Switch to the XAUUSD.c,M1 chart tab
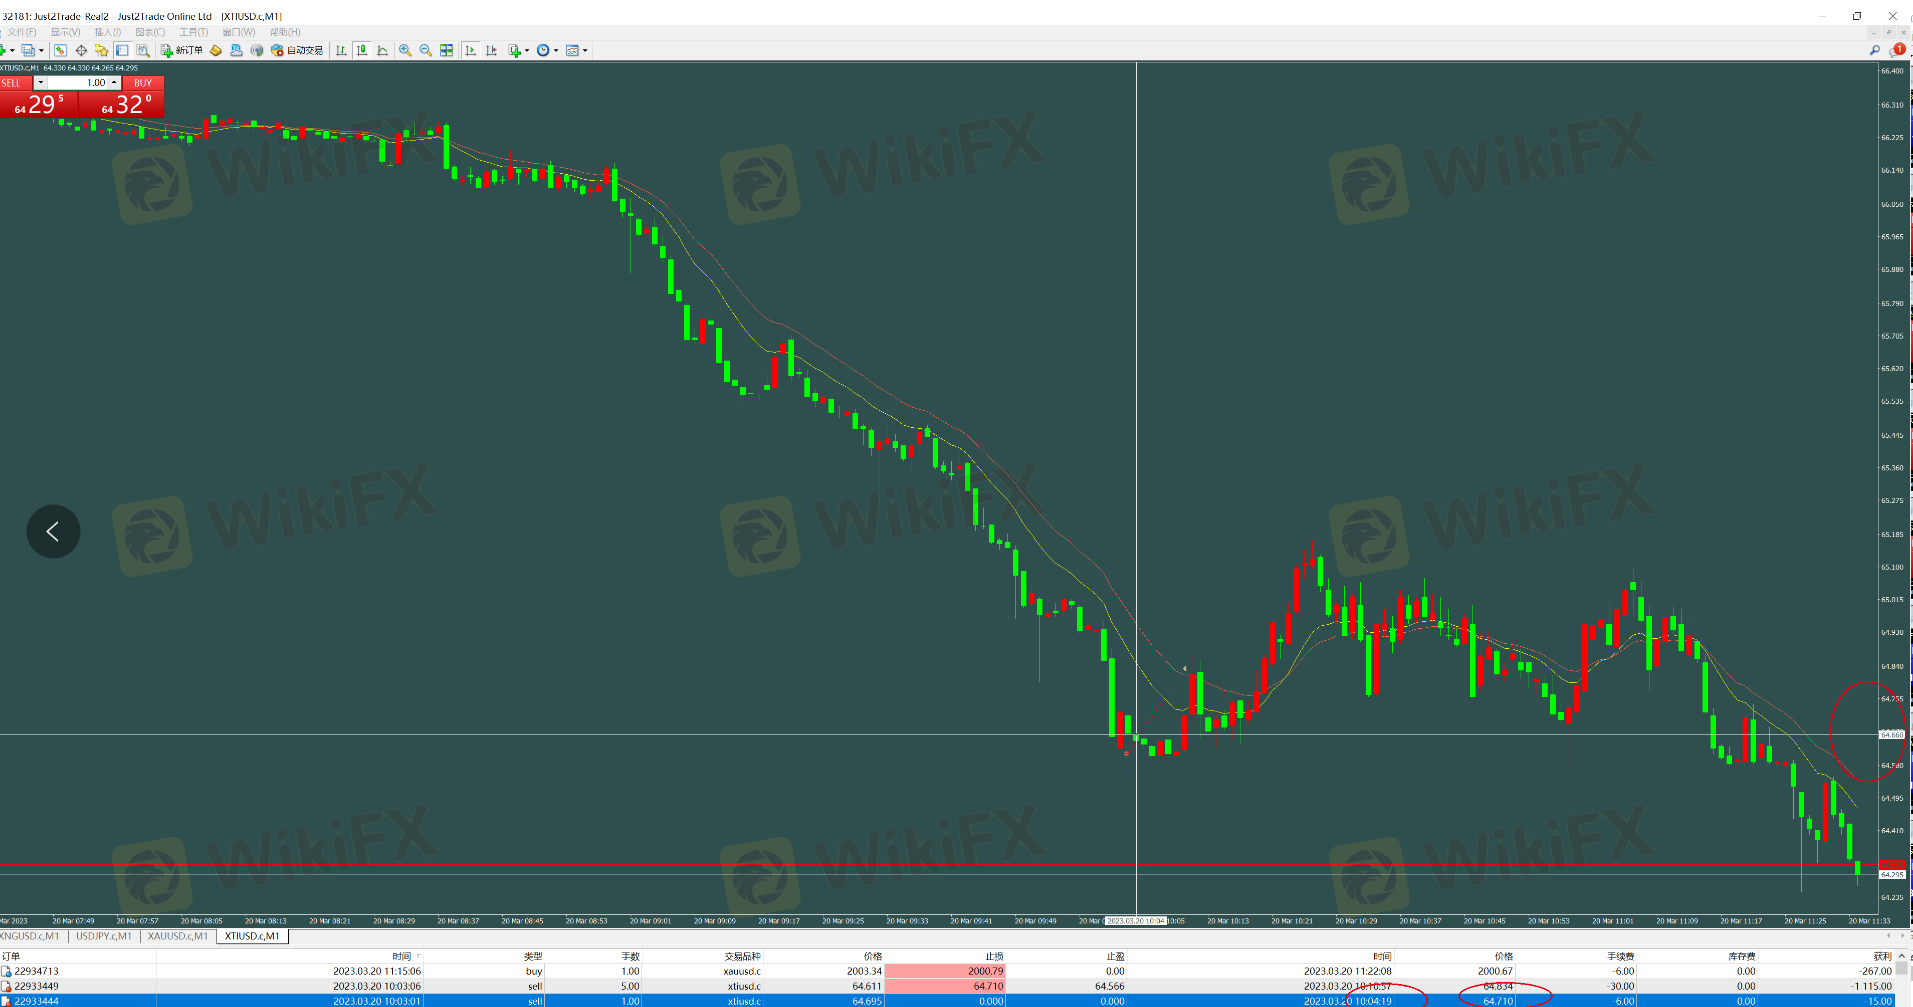Image resolution: width=1913 pixels, height=1007 pixels. point(178,936)
